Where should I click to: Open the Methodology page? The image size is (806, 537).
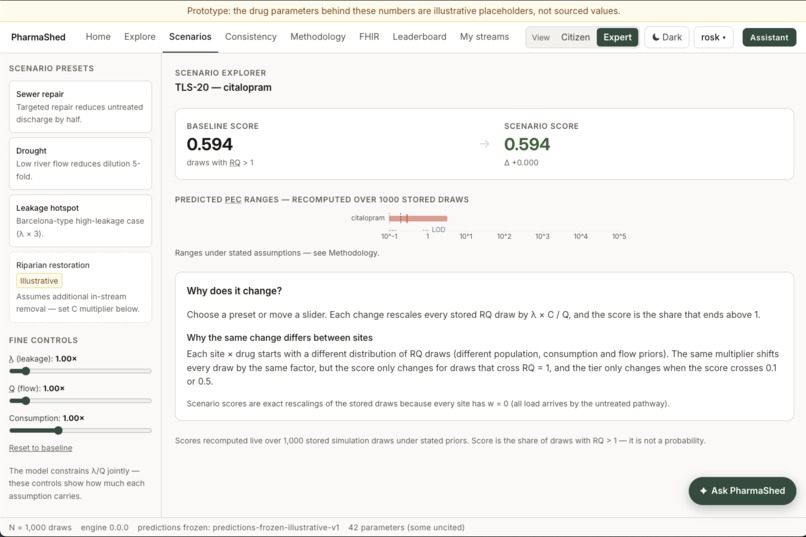tap(318, 36)
